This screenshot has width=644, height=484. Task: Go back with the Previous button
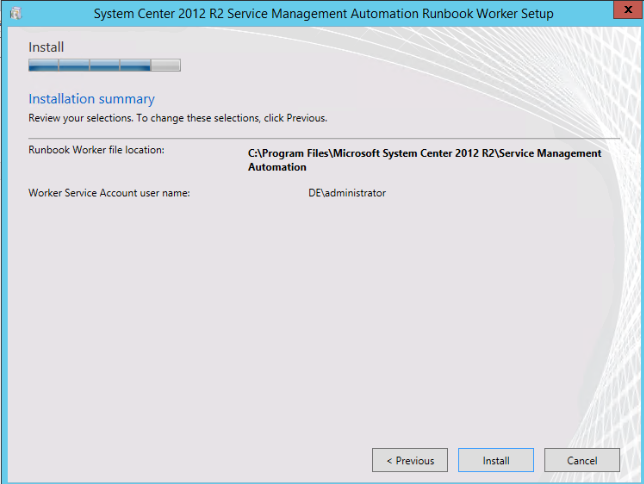click(x=410, y=460)
